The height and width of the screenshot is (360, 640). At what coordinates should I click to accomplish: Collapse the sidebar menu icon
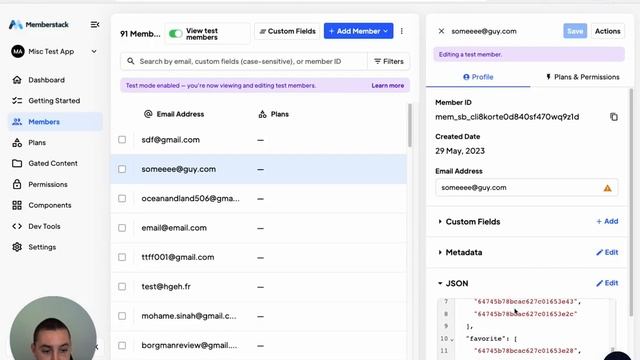(x=95, y=24)
